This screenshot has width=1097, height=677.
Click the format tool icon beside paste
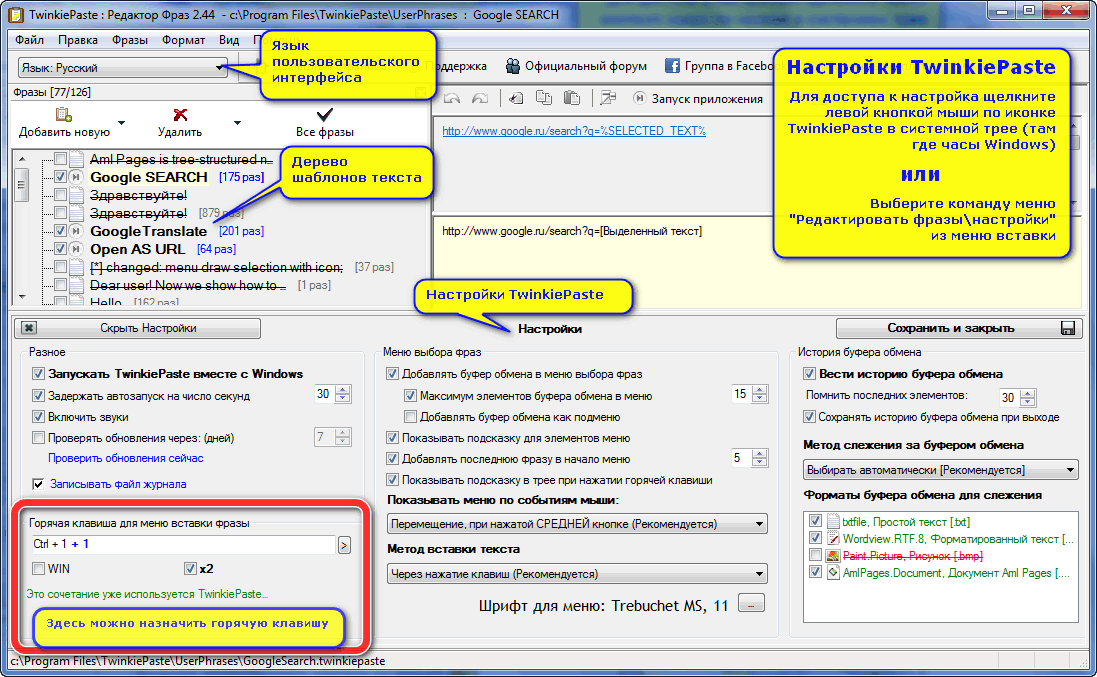608,99
